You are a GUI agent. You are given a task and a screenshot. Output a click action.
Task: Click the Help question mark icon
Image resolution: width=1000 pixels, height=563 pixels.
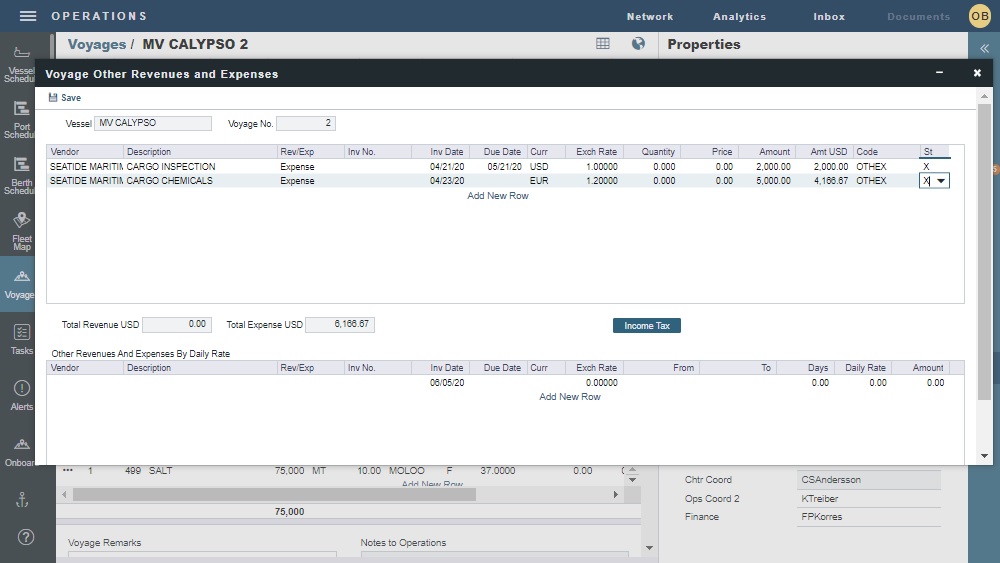[26, 537]
